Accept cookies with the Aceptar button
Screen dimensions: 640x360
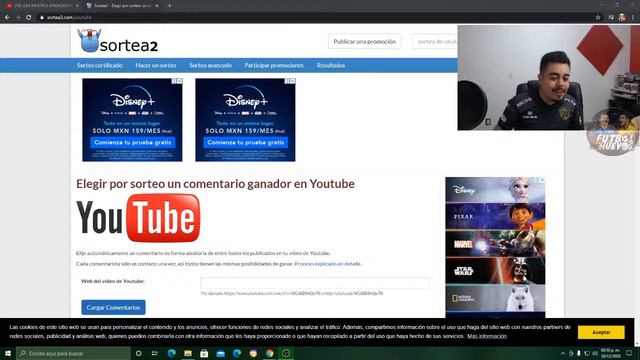click(601, 332)
